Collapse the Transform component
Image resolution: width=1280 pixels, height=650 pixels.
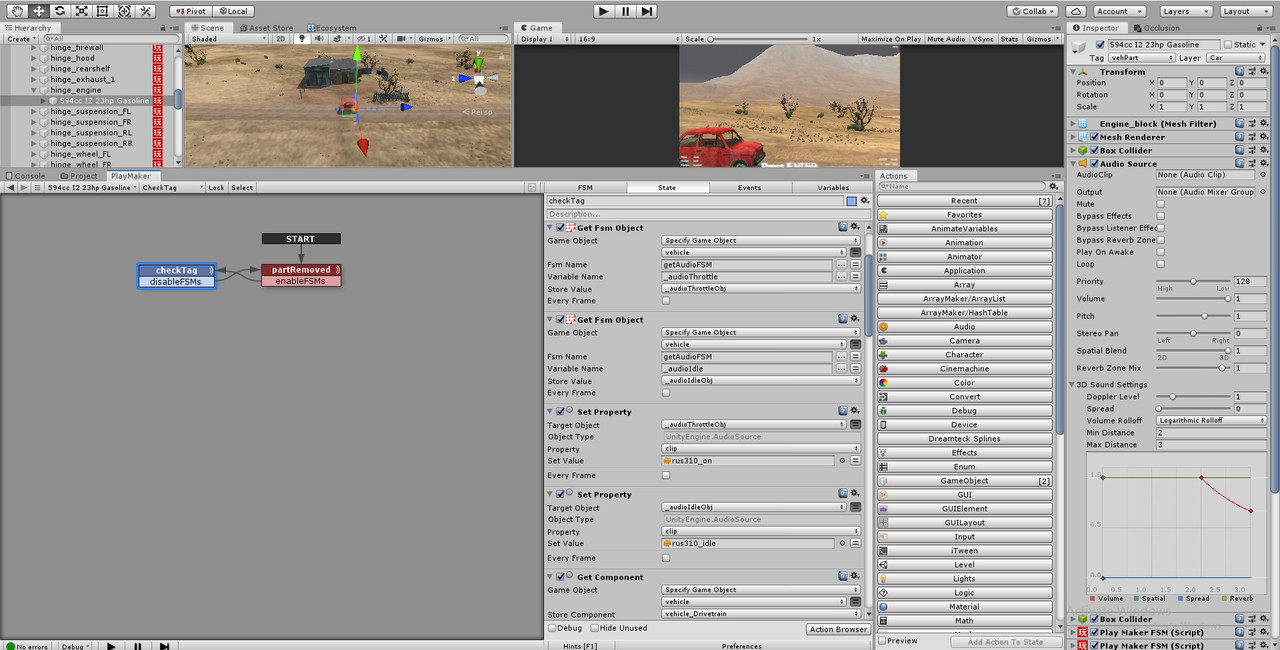1075,72
